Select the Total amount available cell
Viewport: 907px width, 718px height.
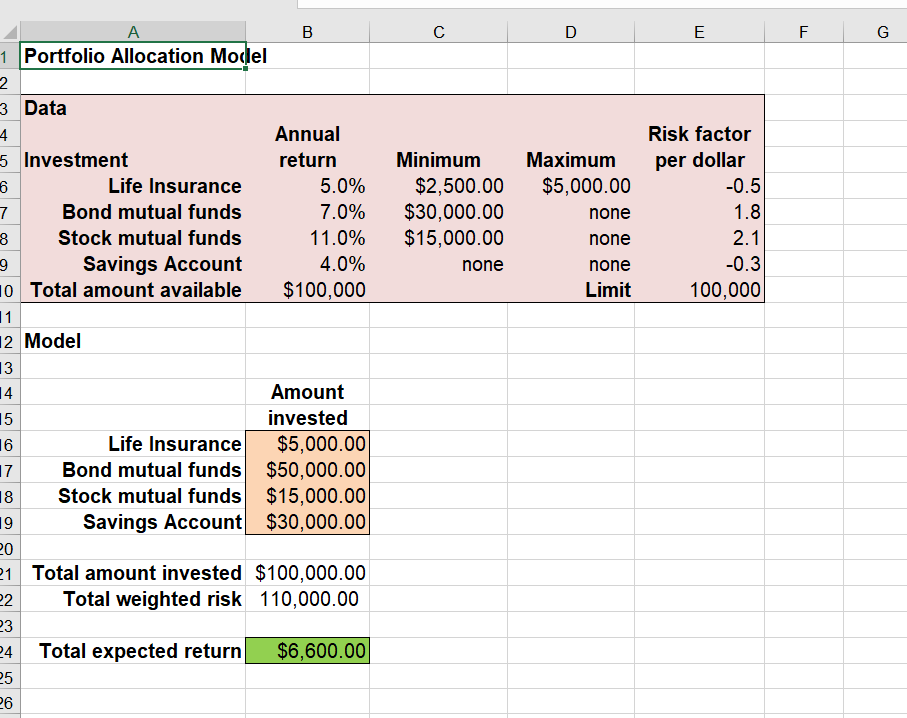(x=133, y=290)
